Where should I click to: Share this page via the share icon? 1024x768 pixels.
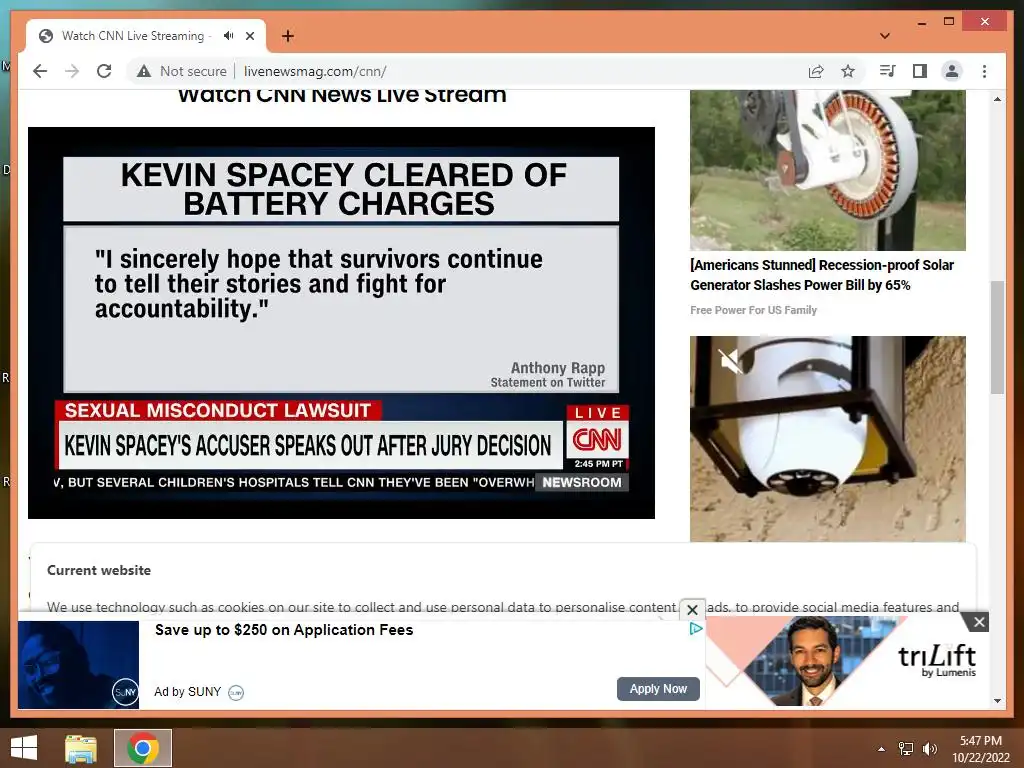[816, 71]
